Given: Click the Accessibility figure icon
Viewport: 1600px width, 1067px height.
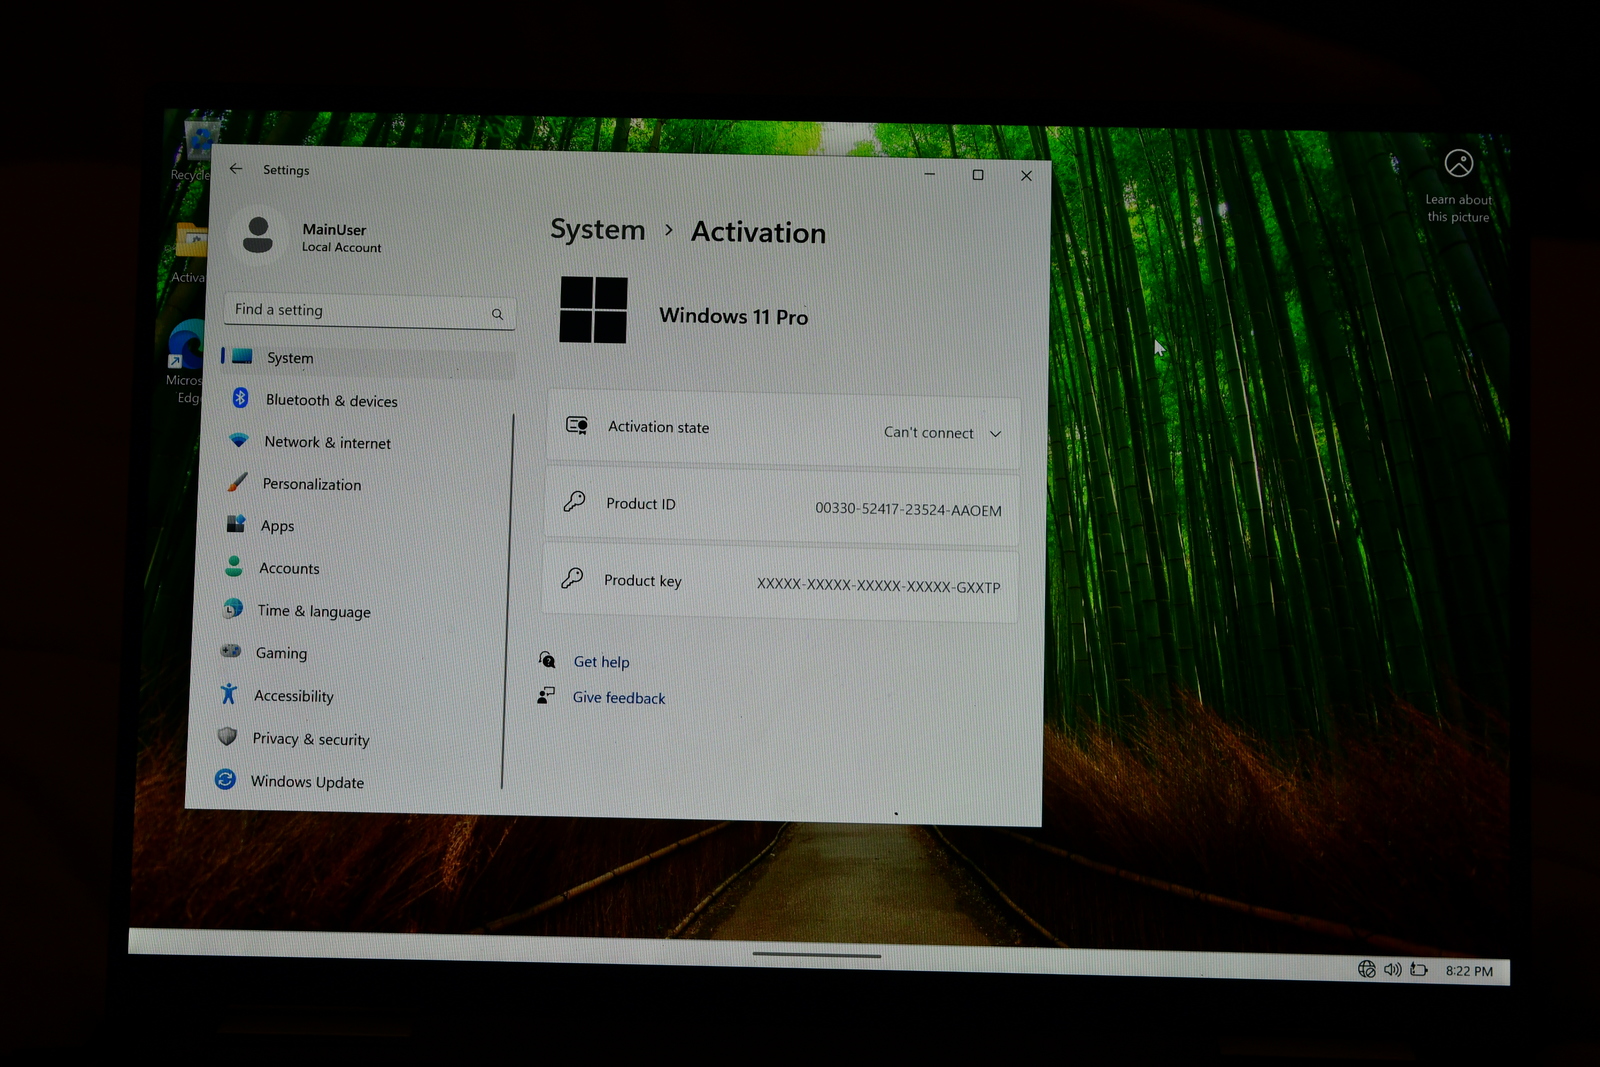Looking at the screenshot, I should 229,693.
